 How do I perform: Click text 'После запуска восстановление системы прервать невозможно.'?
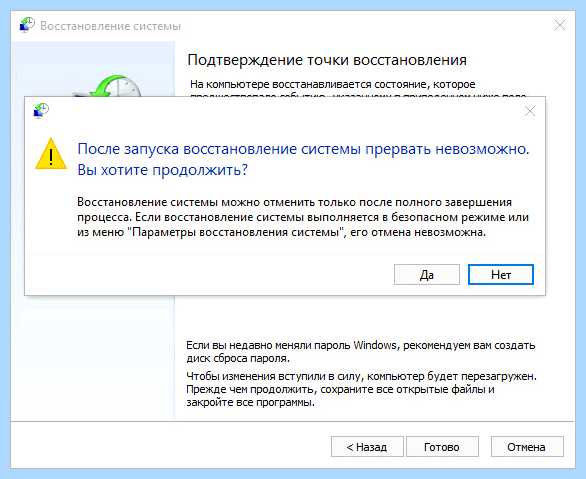point(303,149)
